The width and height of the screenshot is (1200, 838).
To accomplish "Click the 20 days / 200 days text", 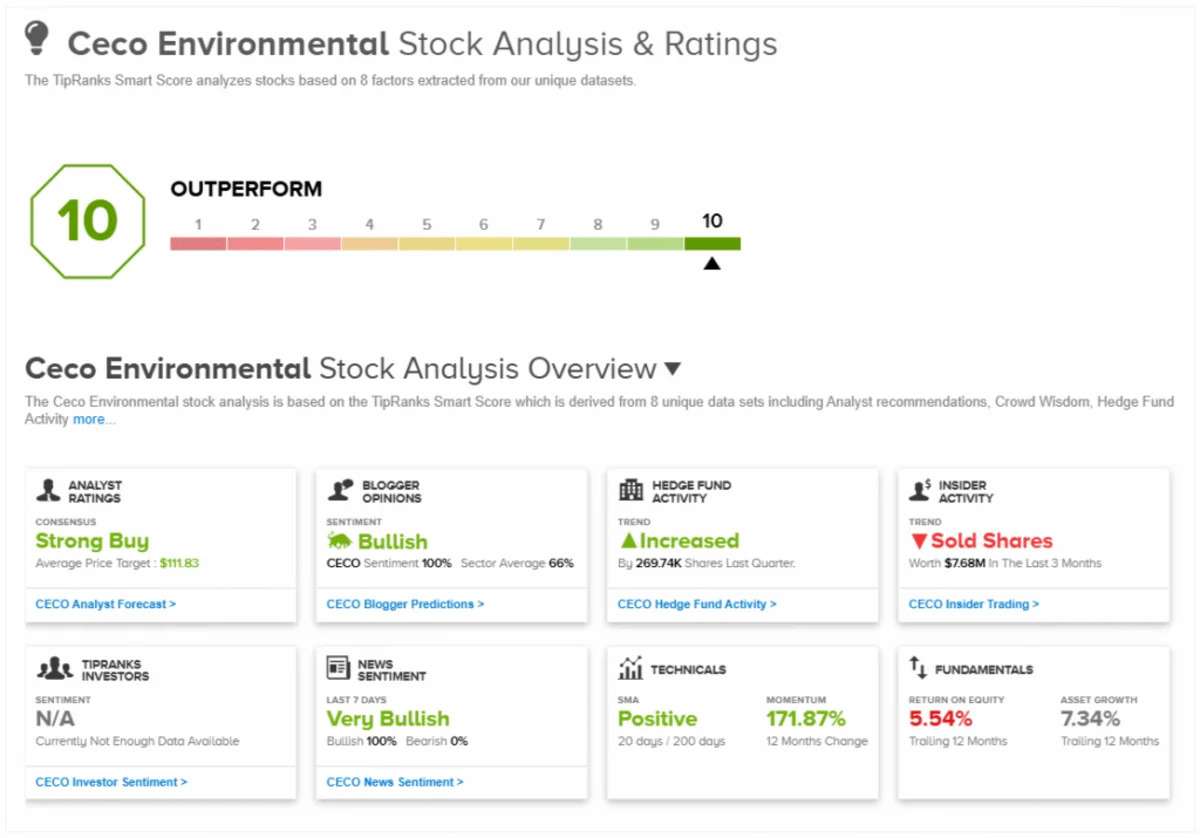I will [x=672, y=741].
